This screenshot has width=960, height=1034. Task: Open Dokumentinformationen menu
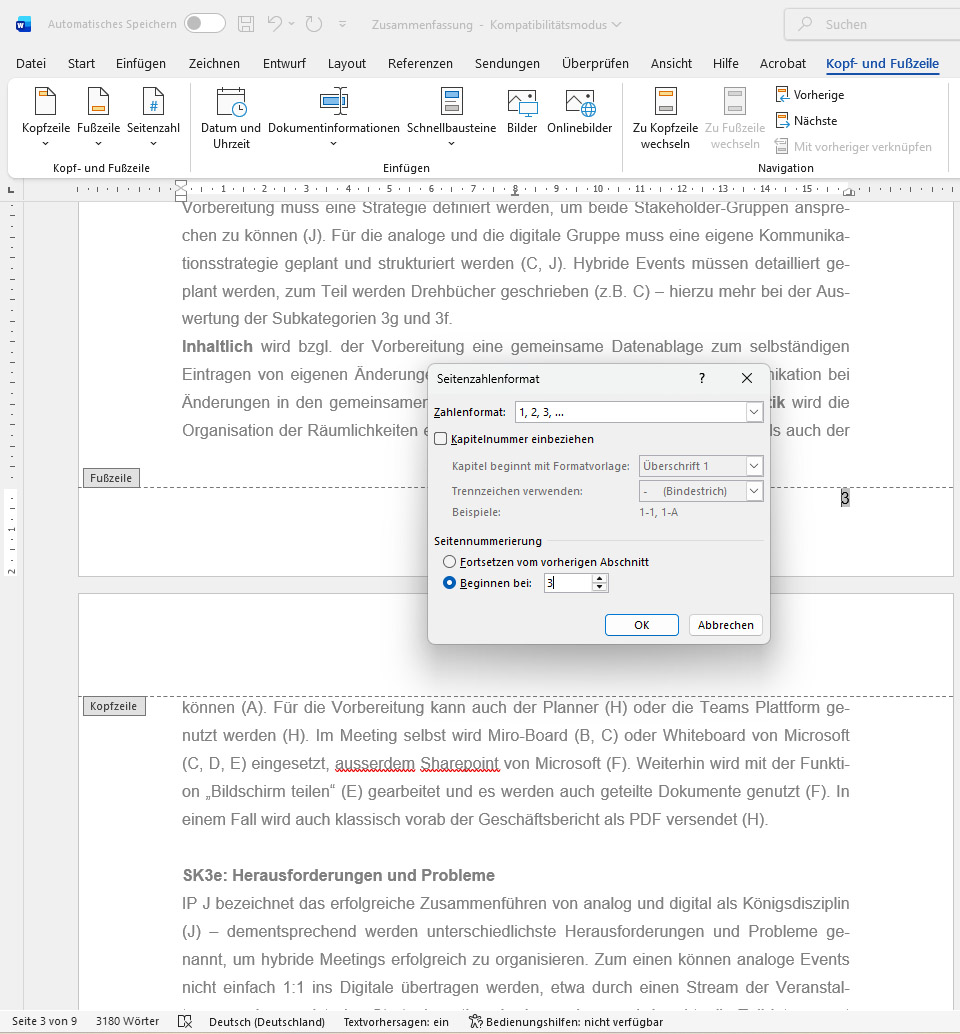[x=333, y=115]
